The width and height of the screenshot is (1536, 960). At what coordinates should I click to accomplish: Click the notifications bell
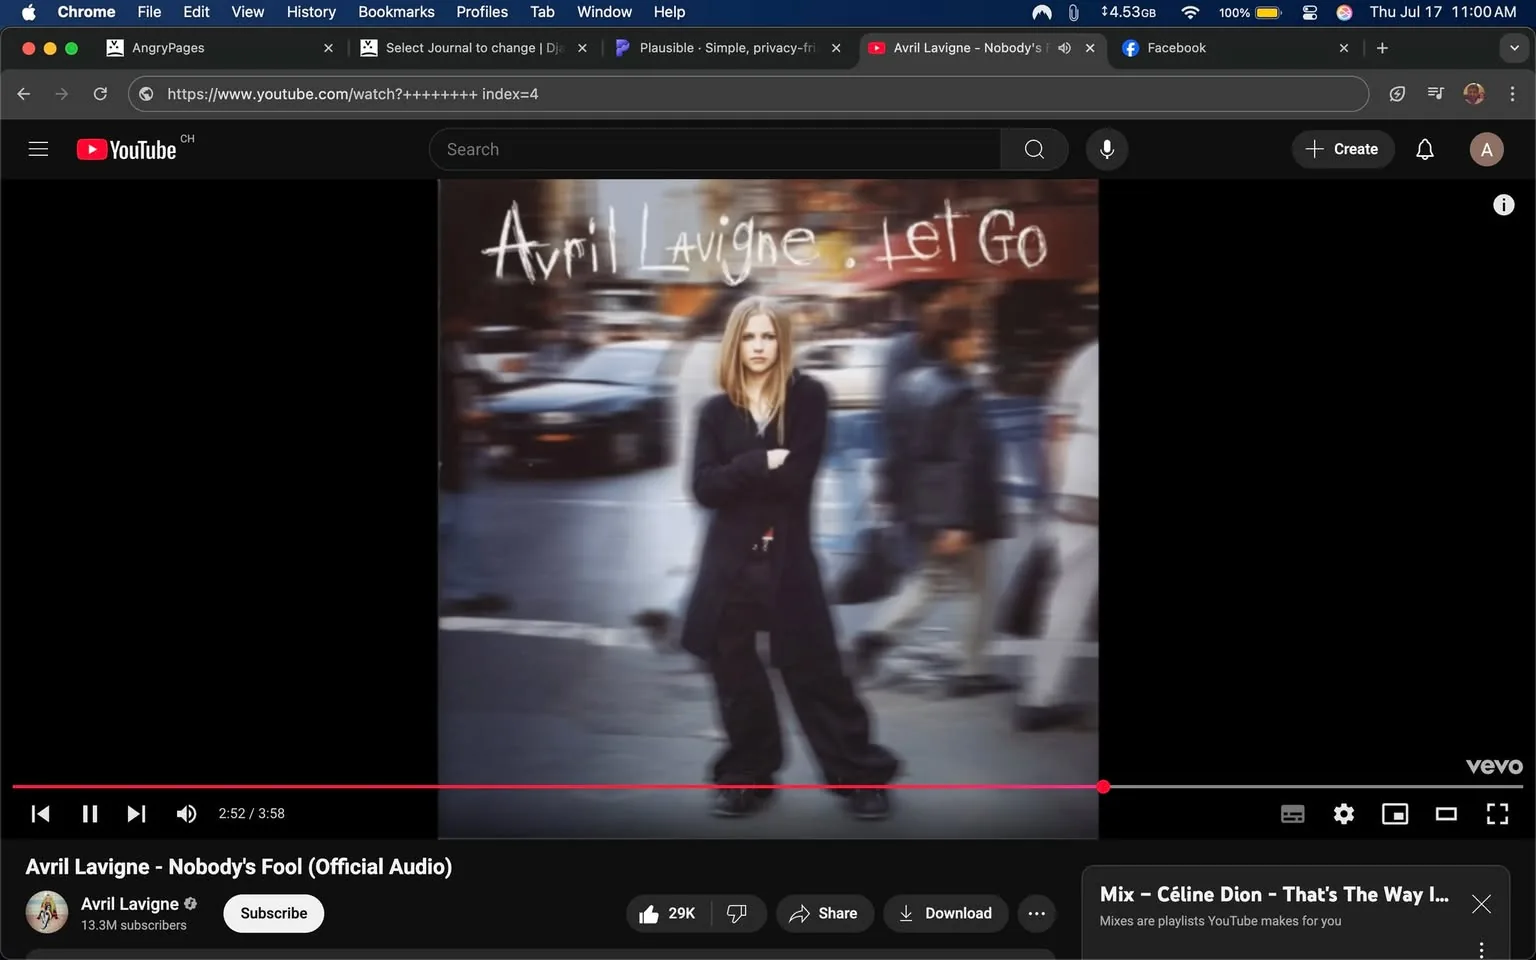[x=1424, y=148]
